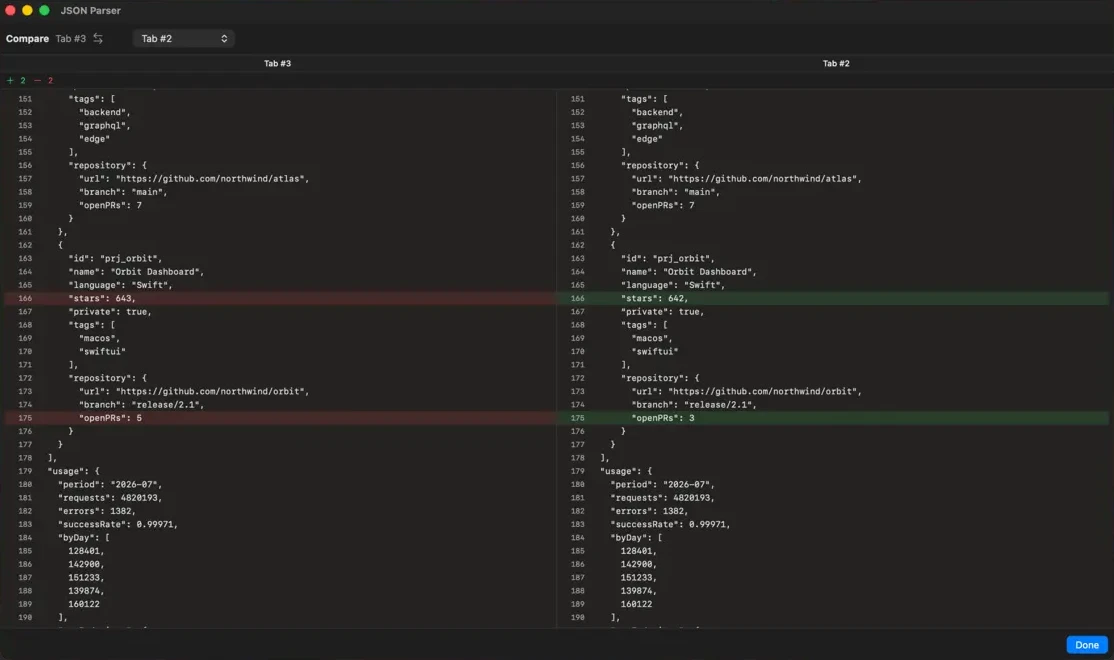Click "name": "Orbit Dashboard" in left pane
The image size is (1114, 660).
point(136,271)
